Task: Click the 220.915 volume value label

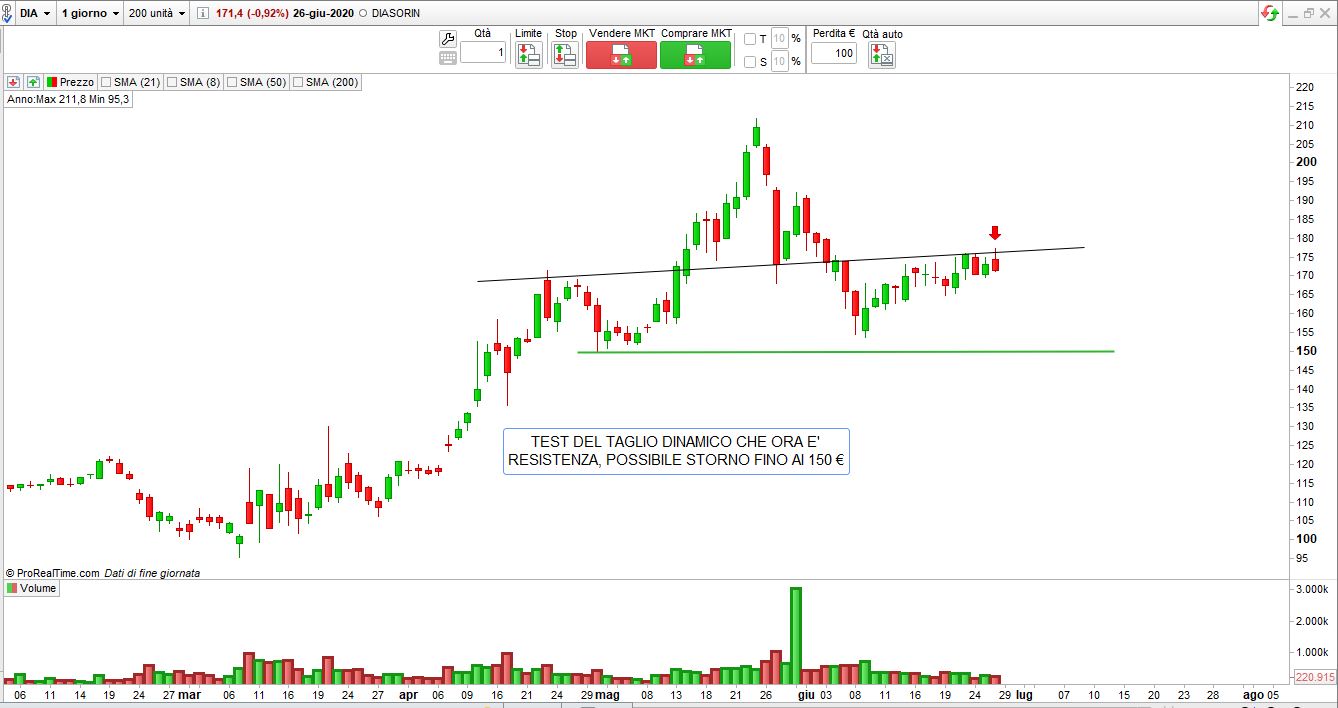Action: (1313, 677)
